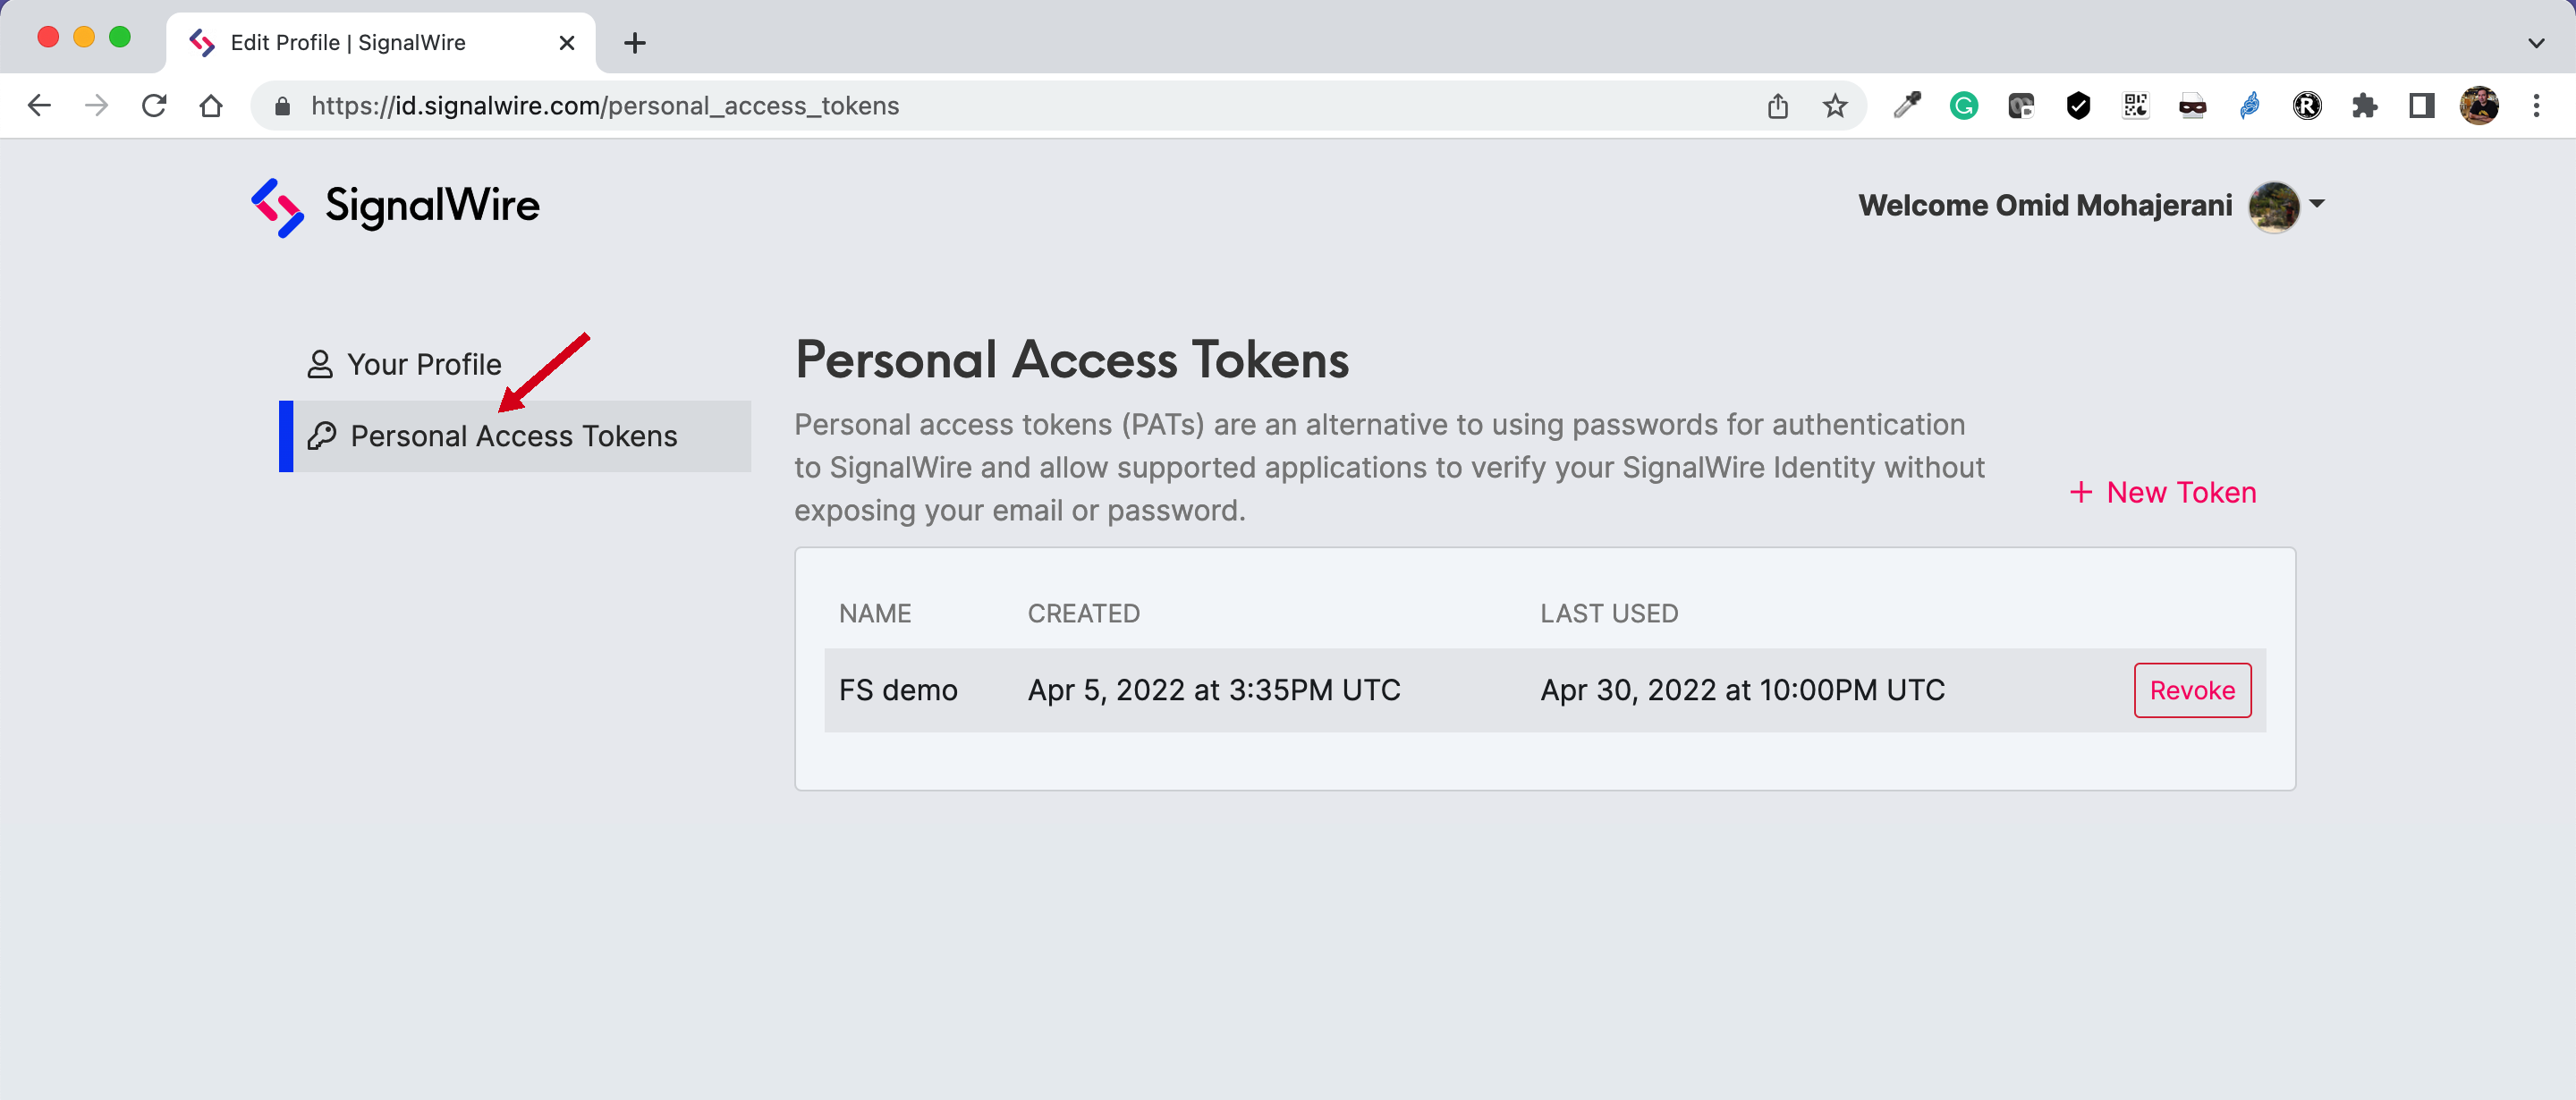
Task: Reload the page
Action: coord(154,105)
